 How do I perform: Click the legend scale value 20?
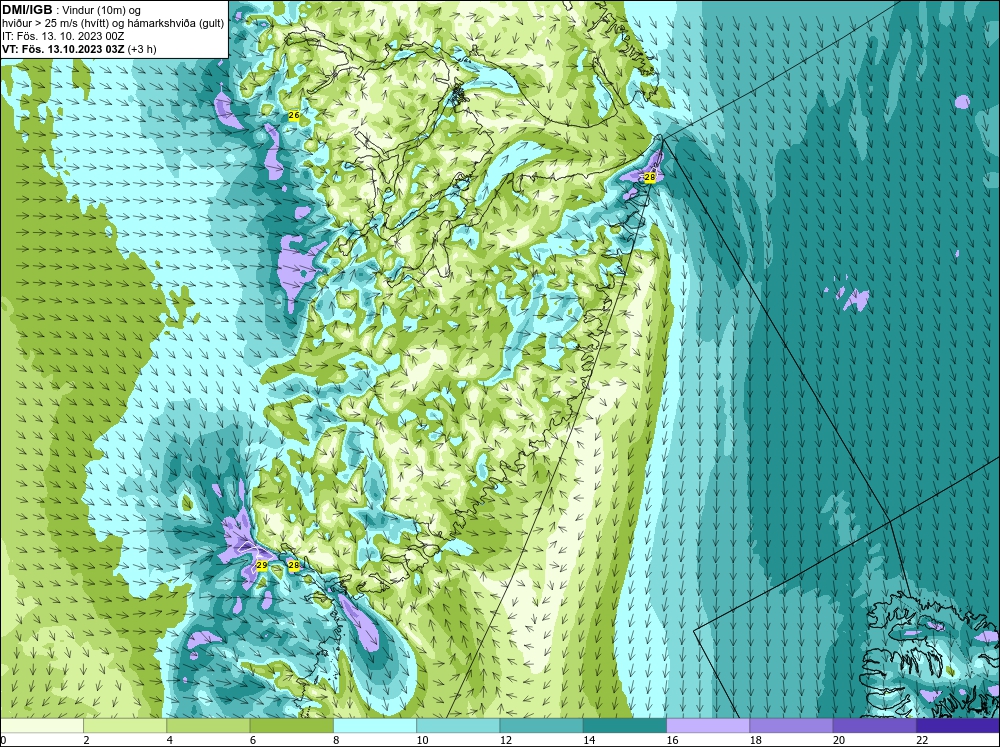tap(838, 740)
